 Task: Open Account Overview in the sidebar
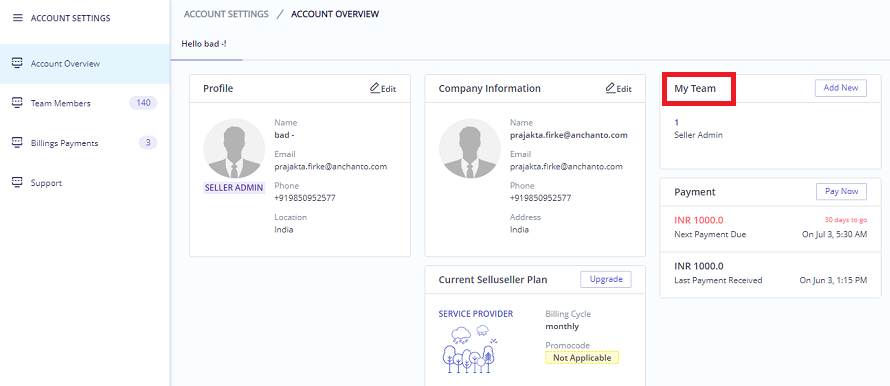(x=85, y=64)
